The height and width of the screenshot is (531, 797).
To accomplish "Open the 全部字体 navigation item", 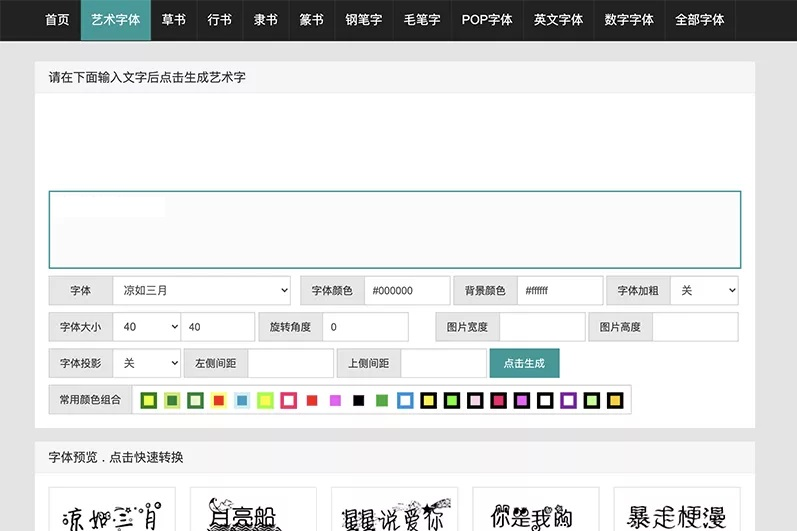I will (x=700, y=20).
